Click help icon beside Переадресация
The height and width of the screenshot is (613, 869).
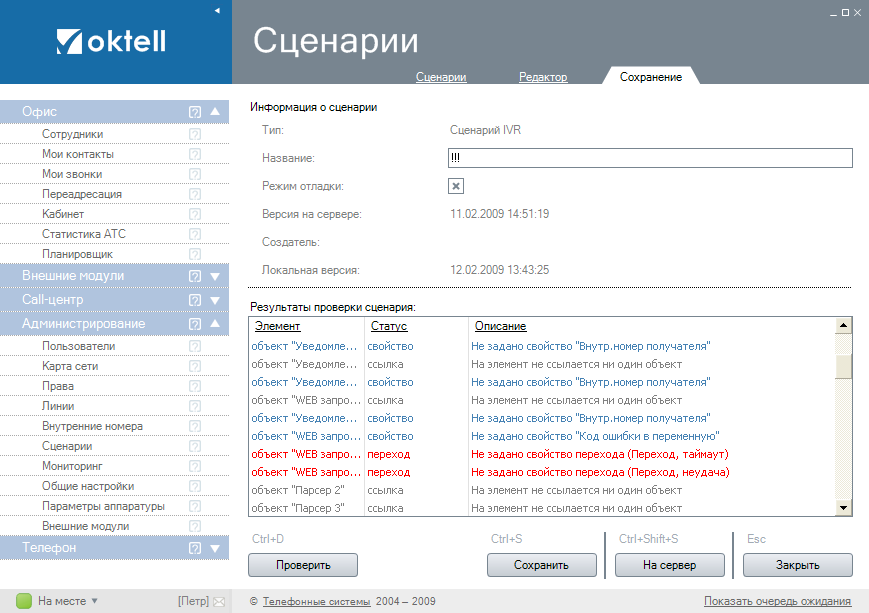click(x=195, y=194)
